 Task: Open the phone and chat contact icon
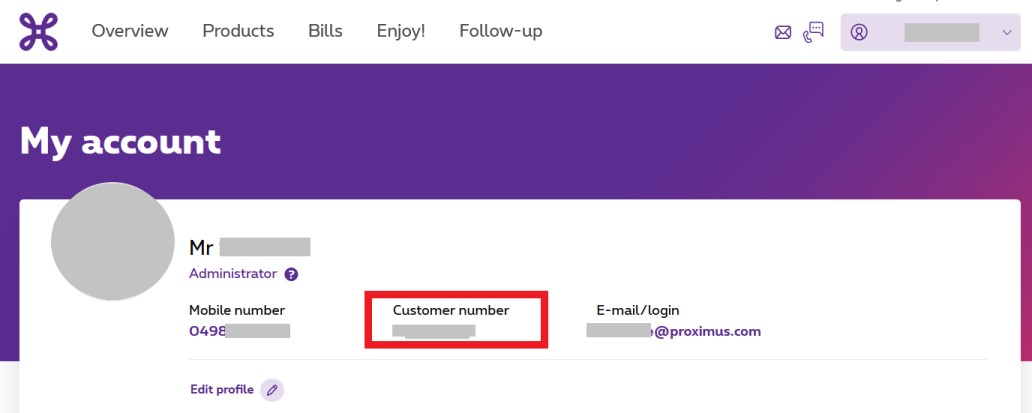point(814,32)
